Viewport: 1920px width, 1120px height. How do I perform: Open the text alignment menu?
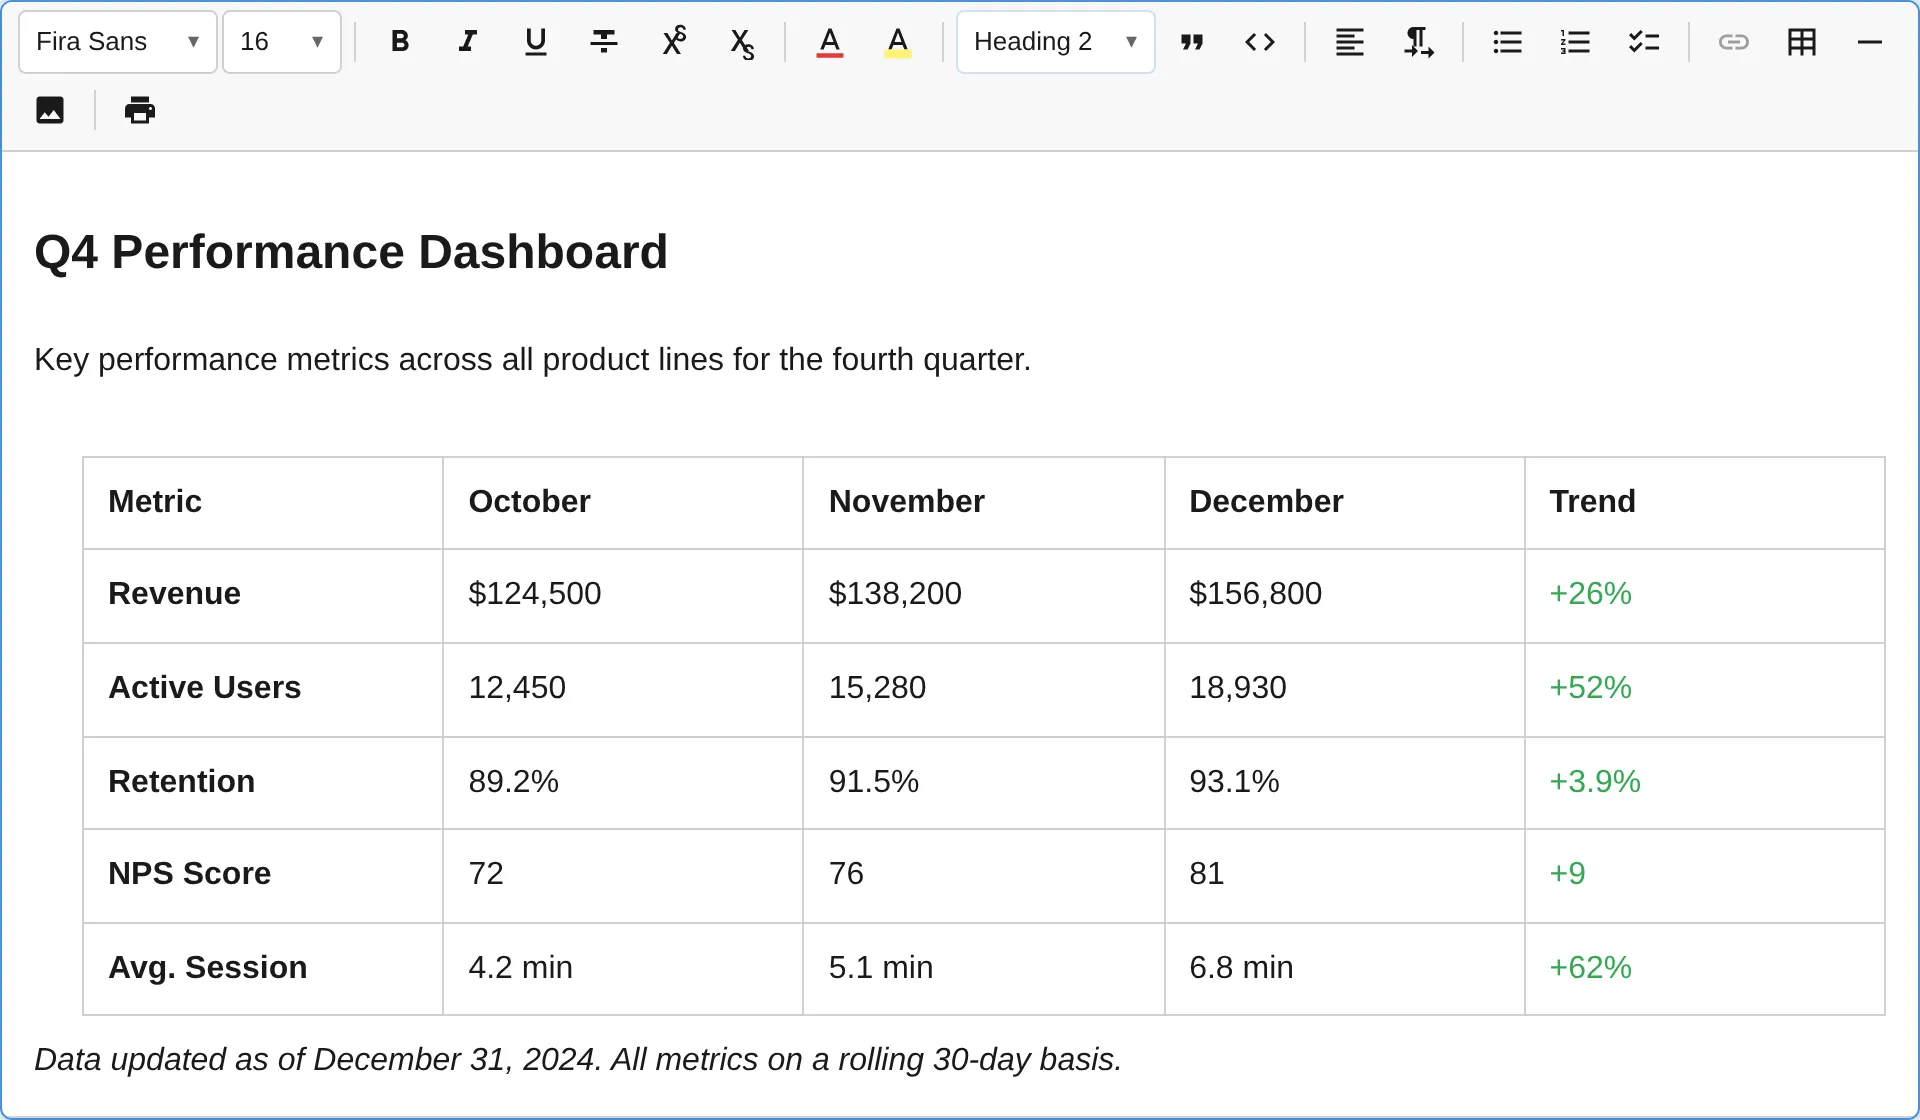point(1349,42)
